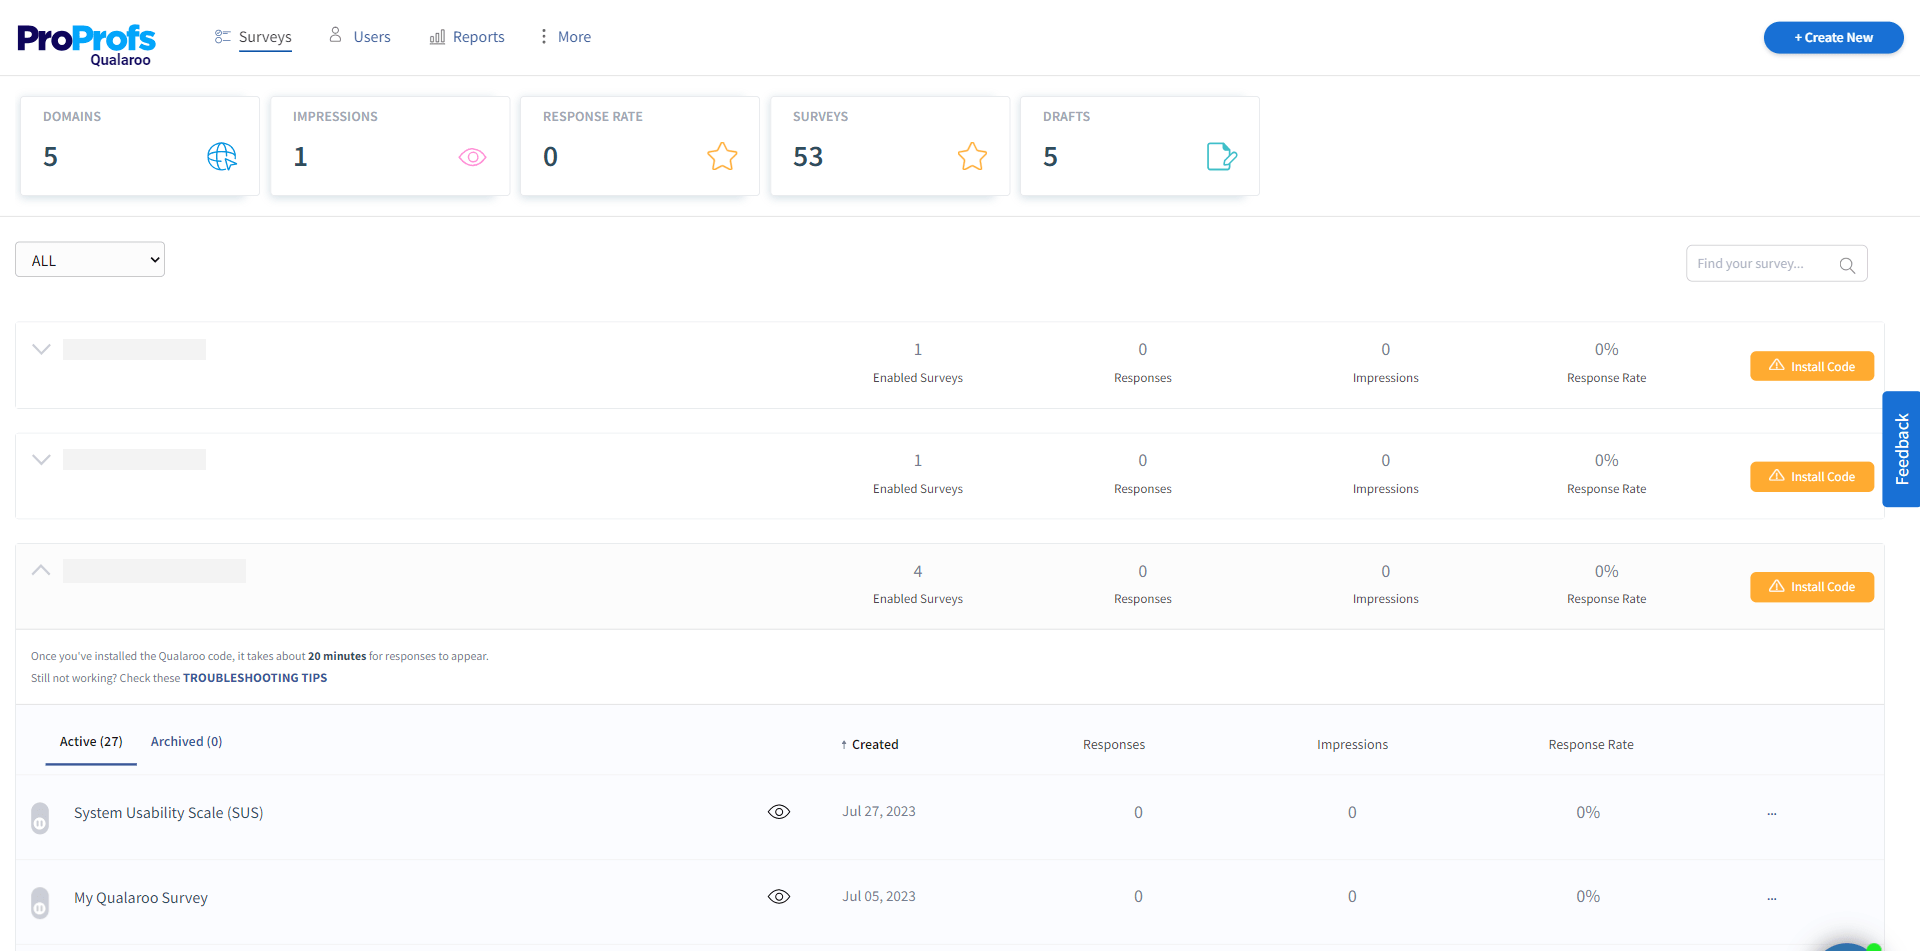Click the star icon in Response Rate card
Screen dimensions: 1920x951
click(x=722, y=156)
